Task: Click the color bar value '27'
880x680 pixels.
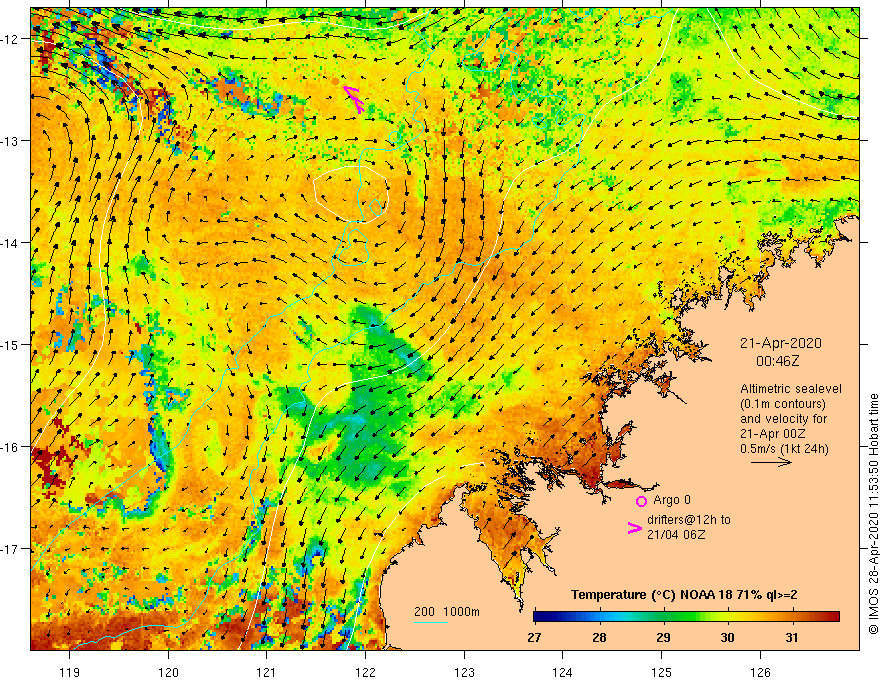Action: (x=535, y=638)
